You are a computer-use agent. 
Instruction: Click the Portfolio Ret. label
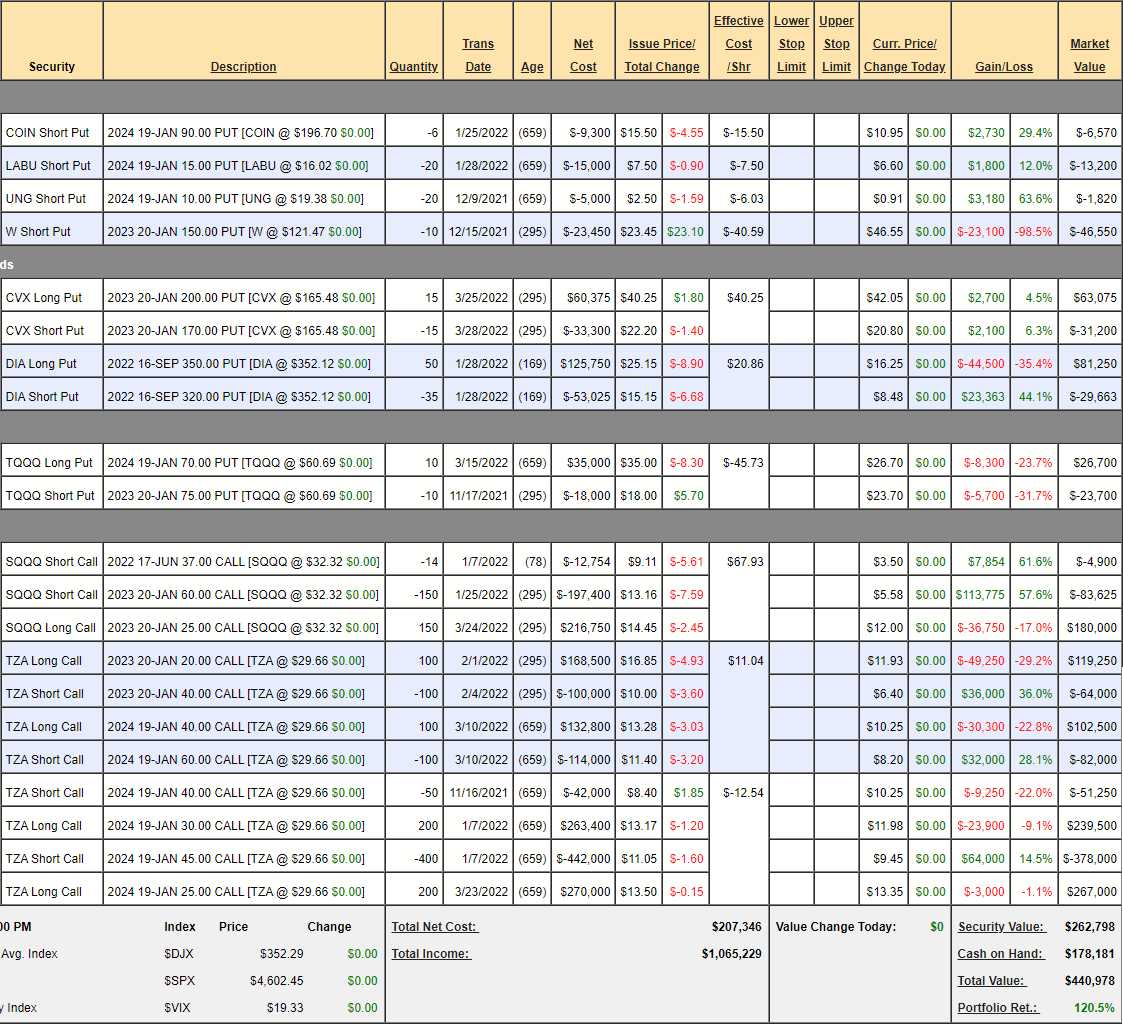pos(998,1008)
